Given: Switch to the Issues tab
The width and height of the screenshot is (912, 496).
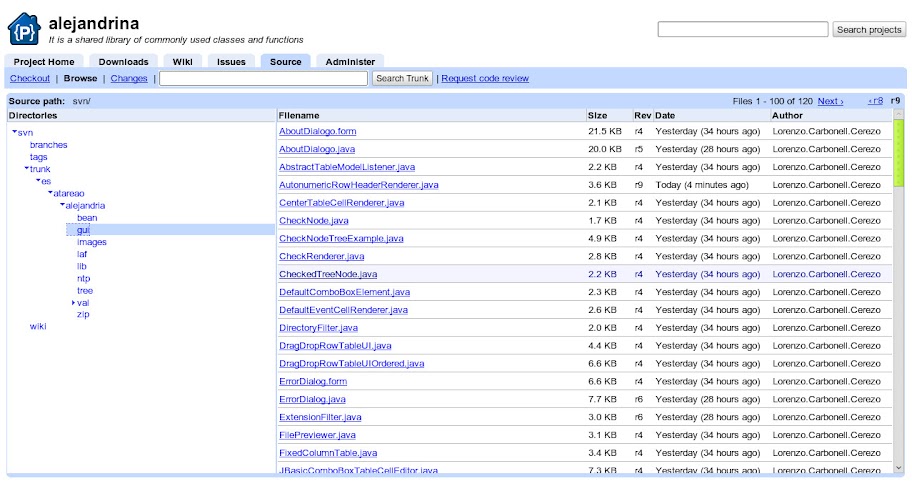Looking at the screenshot, I should 231,62.
